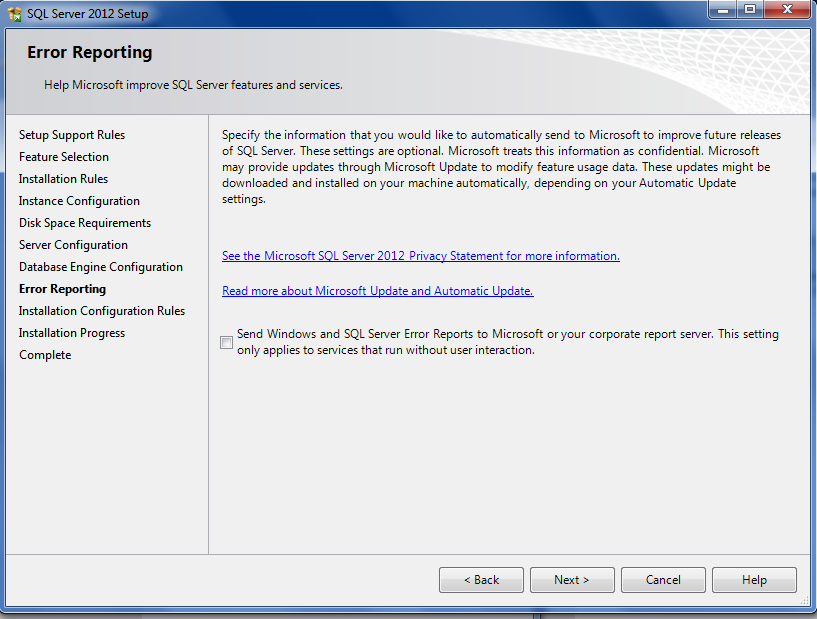Screen dimensions: 817x619
Task: Close the SQL Server 2012 Setup window
Action: [787, 9]
